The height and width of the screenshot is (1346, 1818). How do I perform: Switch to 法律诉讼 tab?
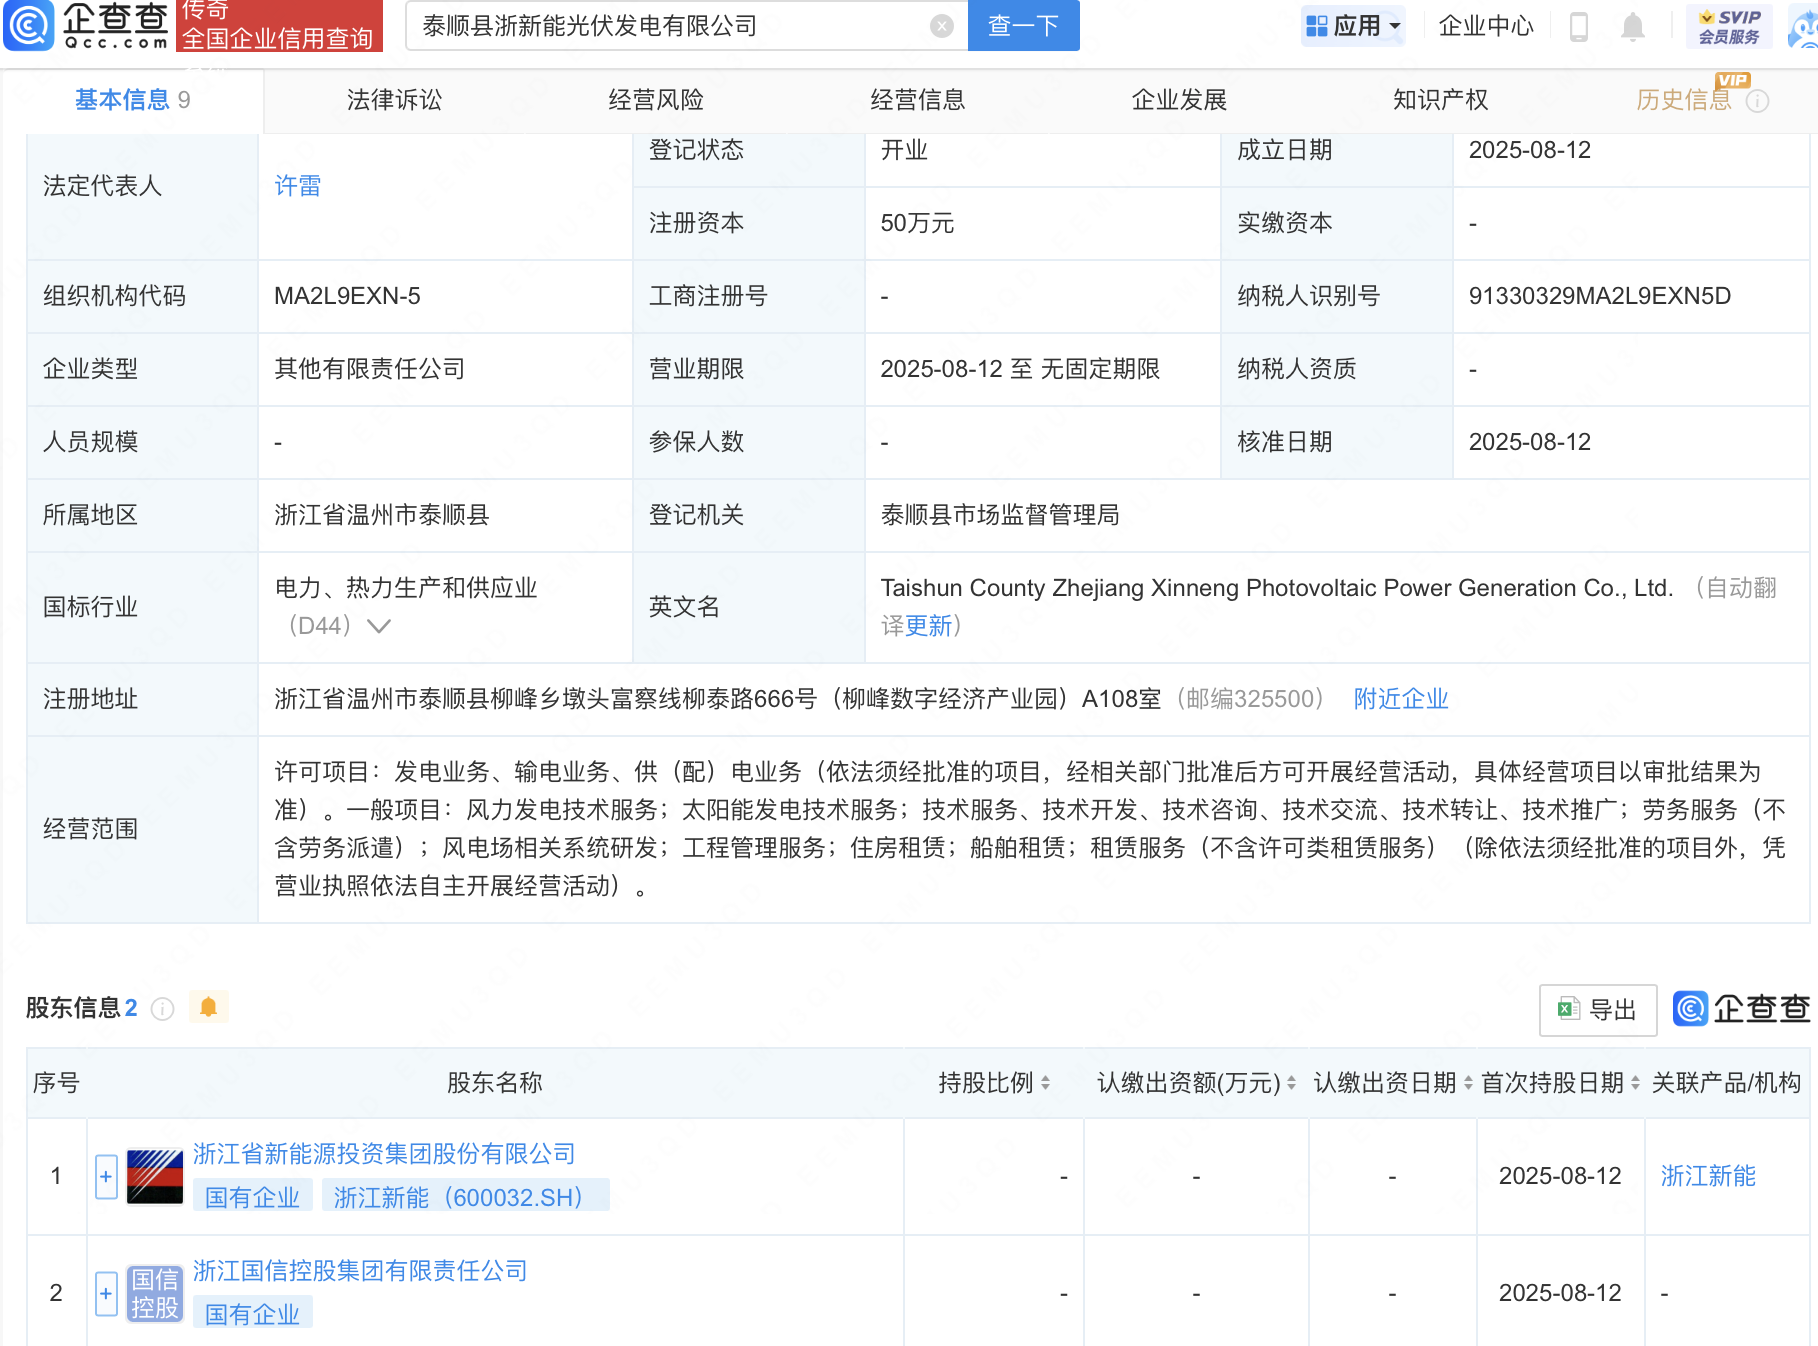click(x=394, y=100)
